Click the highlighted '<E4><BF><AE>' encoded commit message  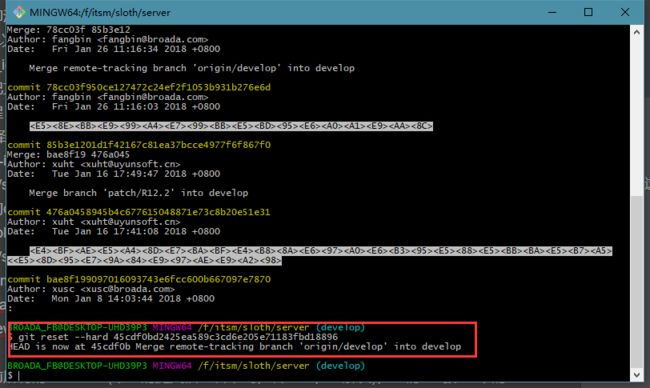coord(309,255)
